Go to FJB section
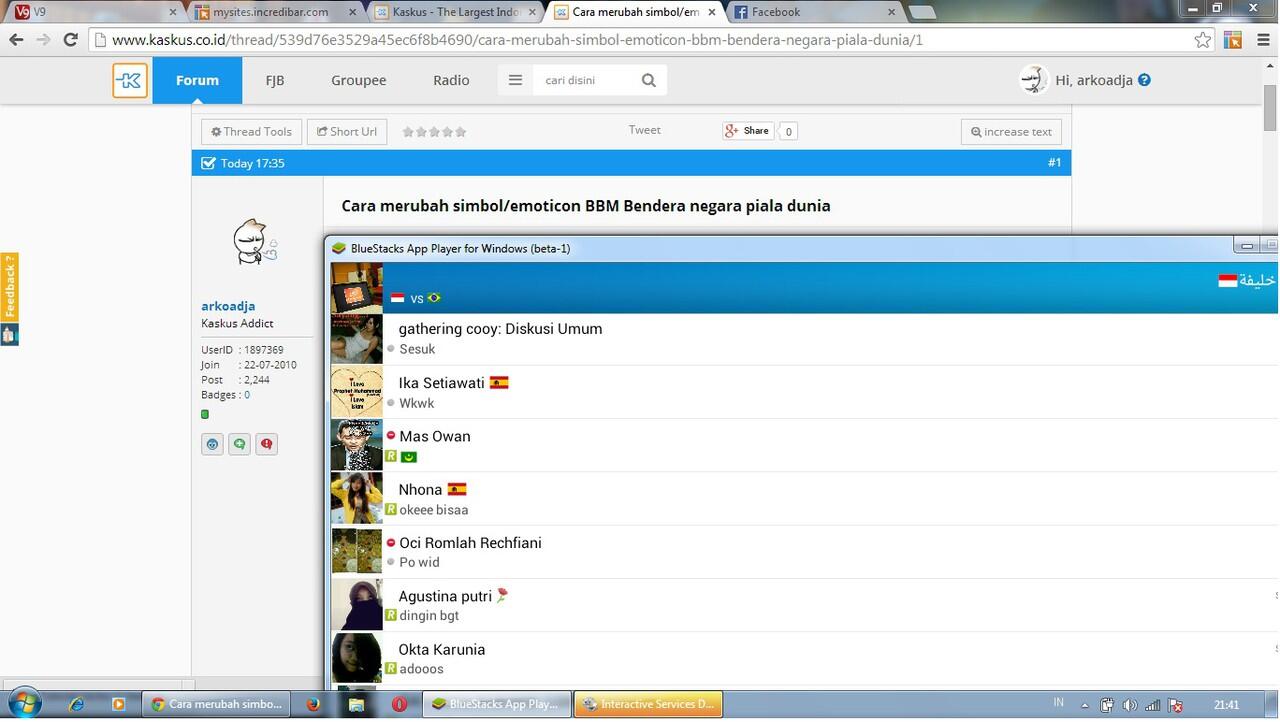 (274, 80)
